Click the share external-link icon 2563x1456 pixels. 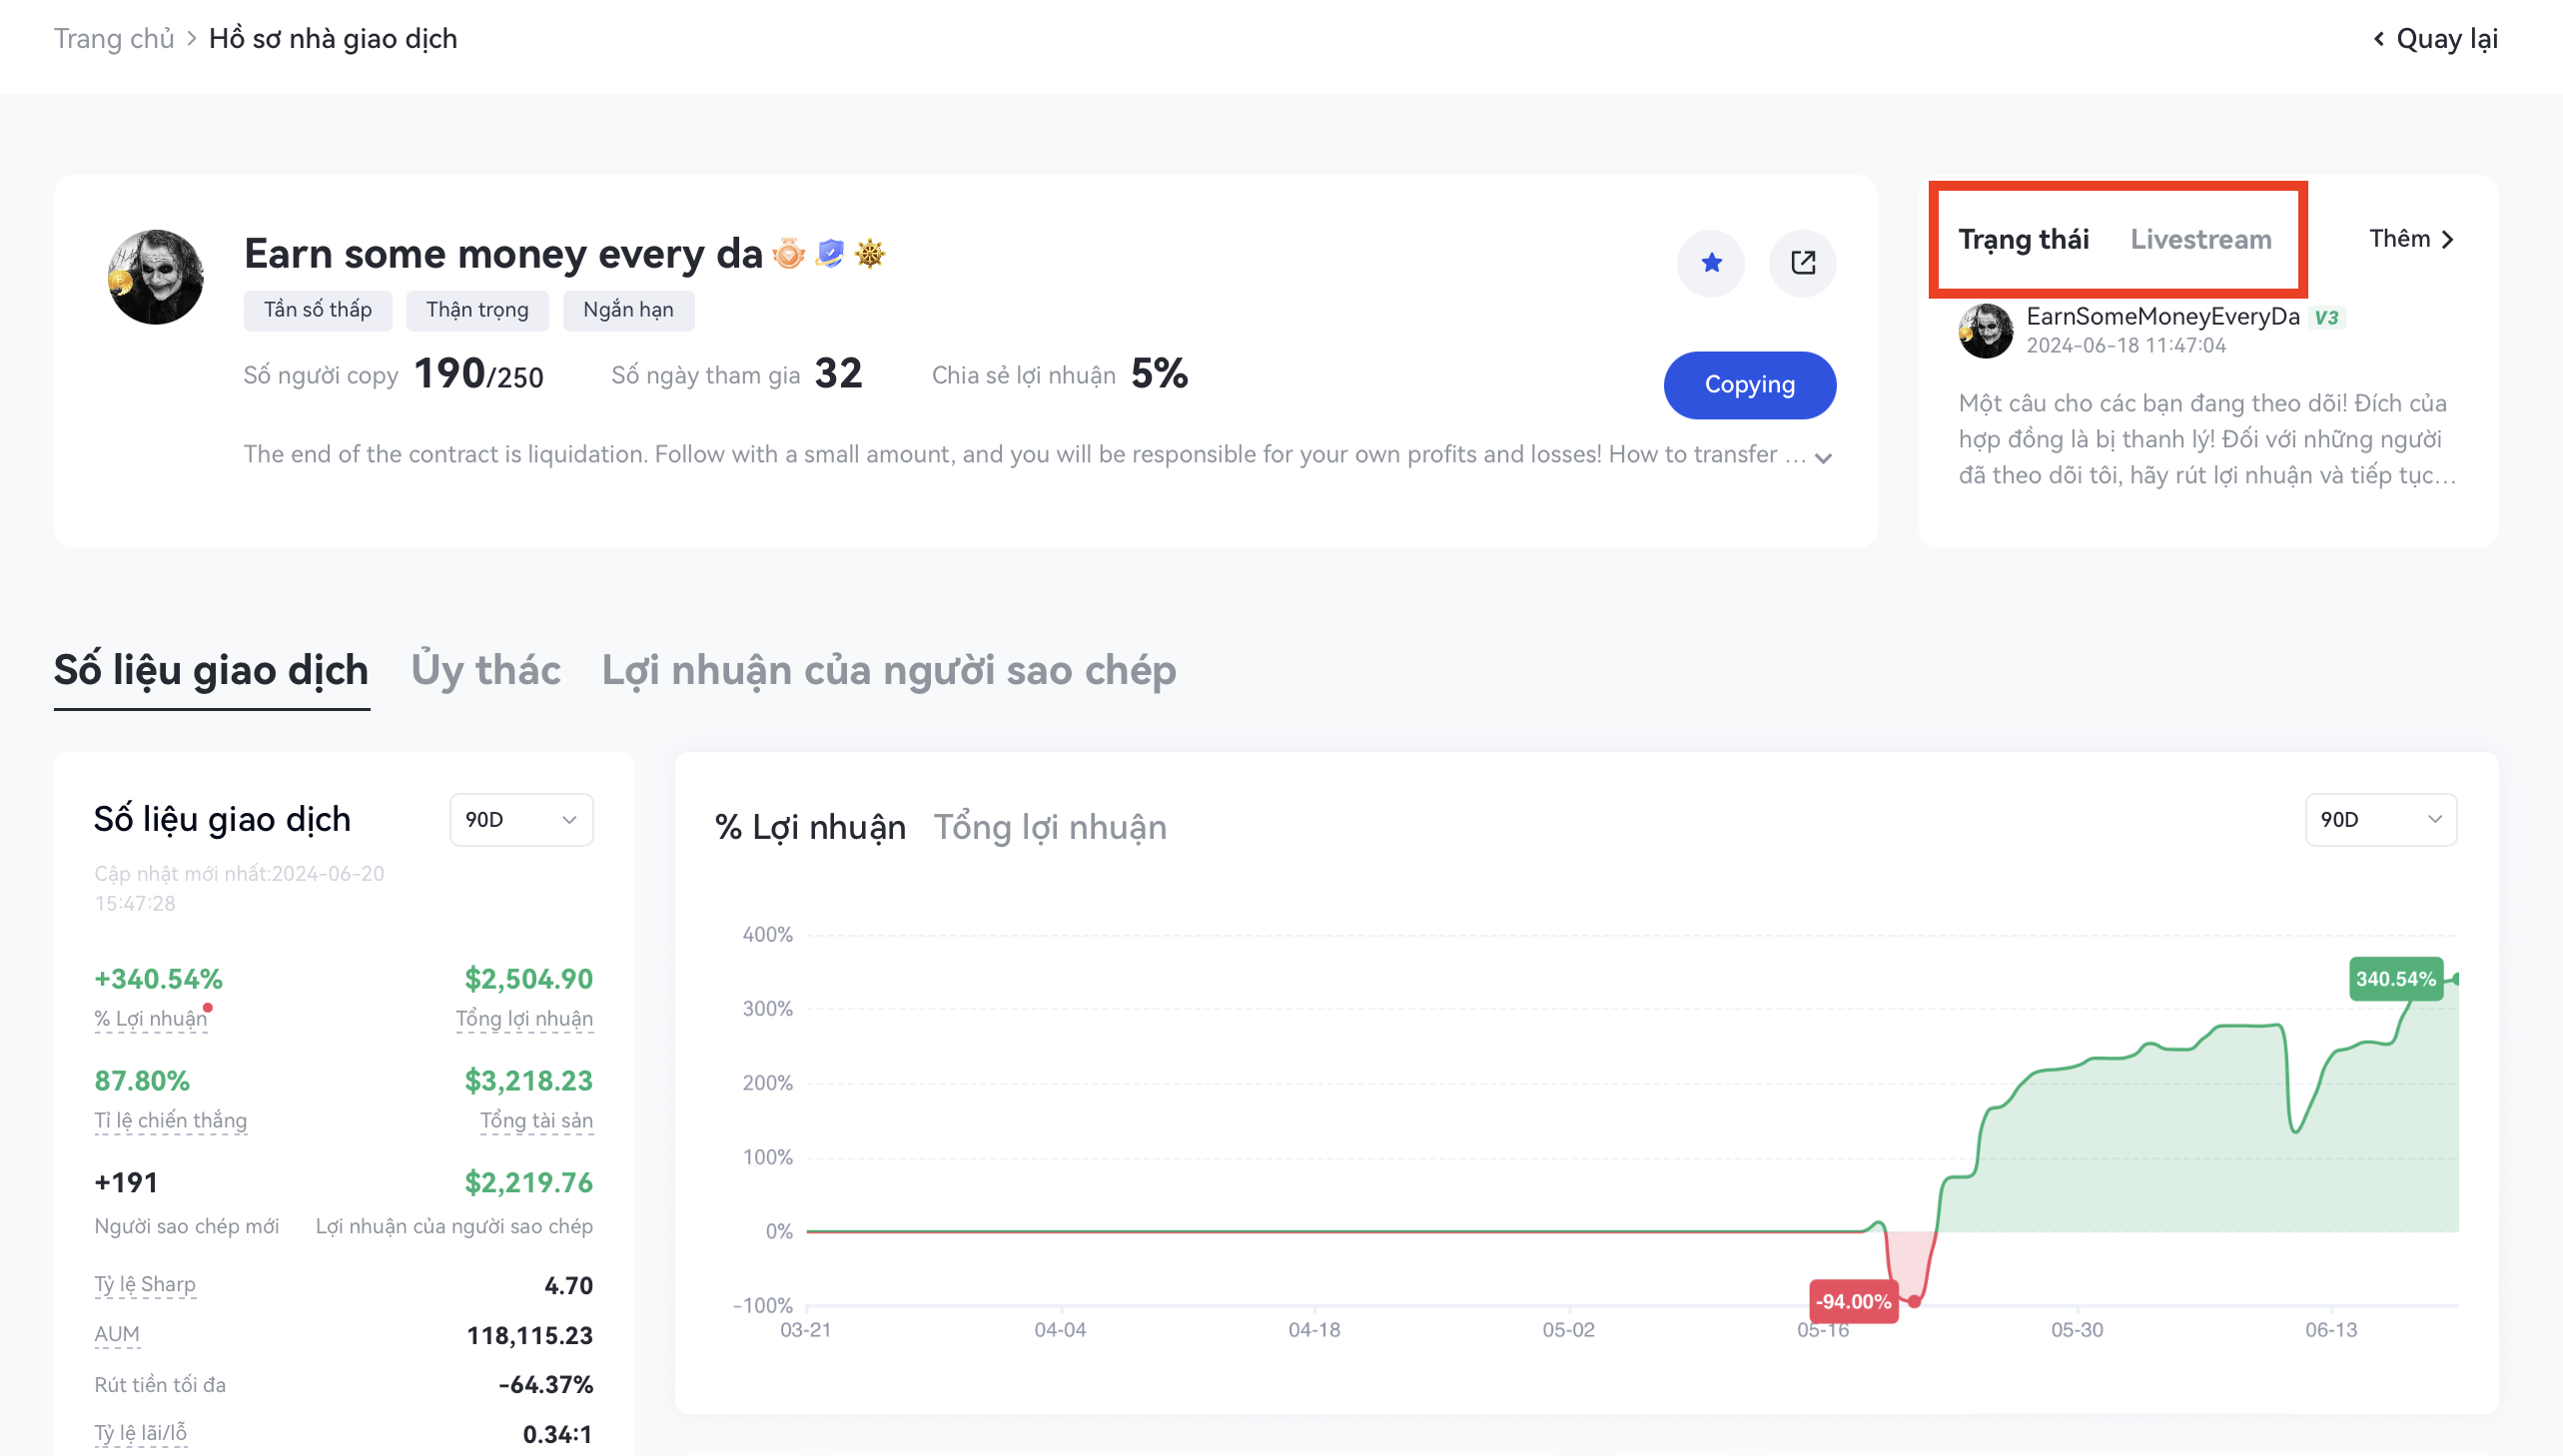1802,263
